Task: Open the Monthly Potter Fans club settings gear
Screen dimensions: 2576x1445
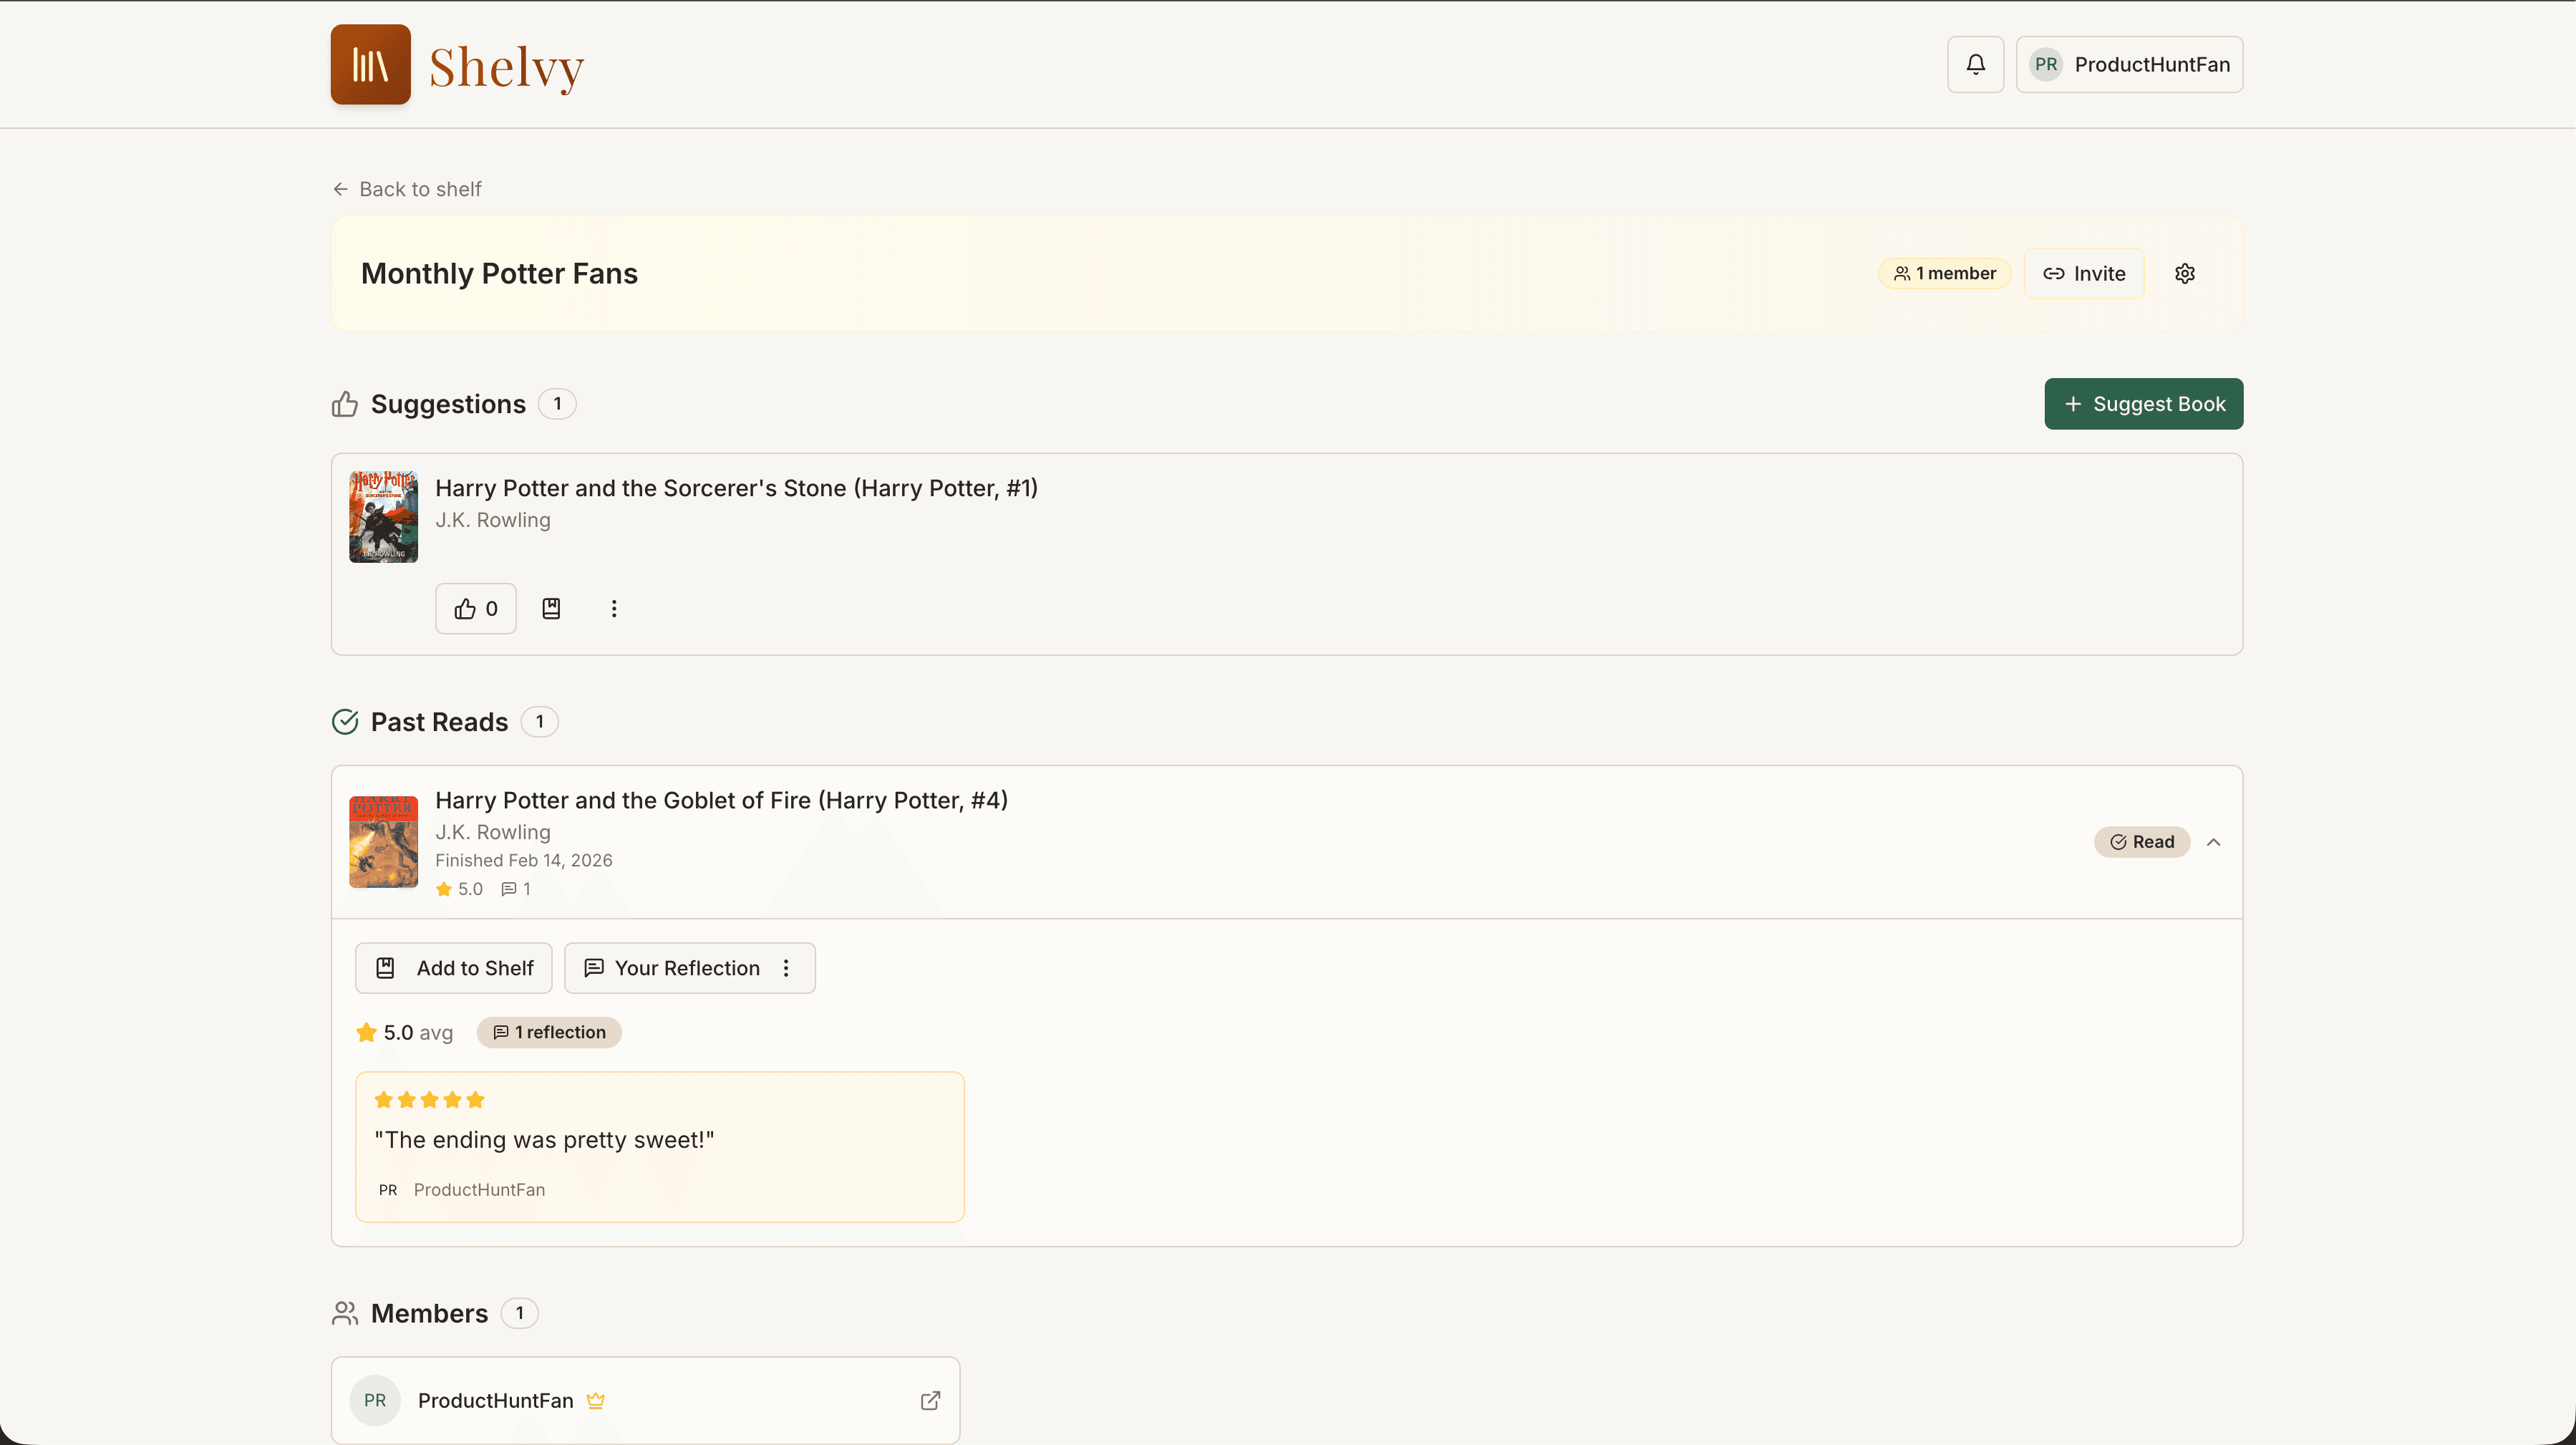Action: [x=2184, y=273]
